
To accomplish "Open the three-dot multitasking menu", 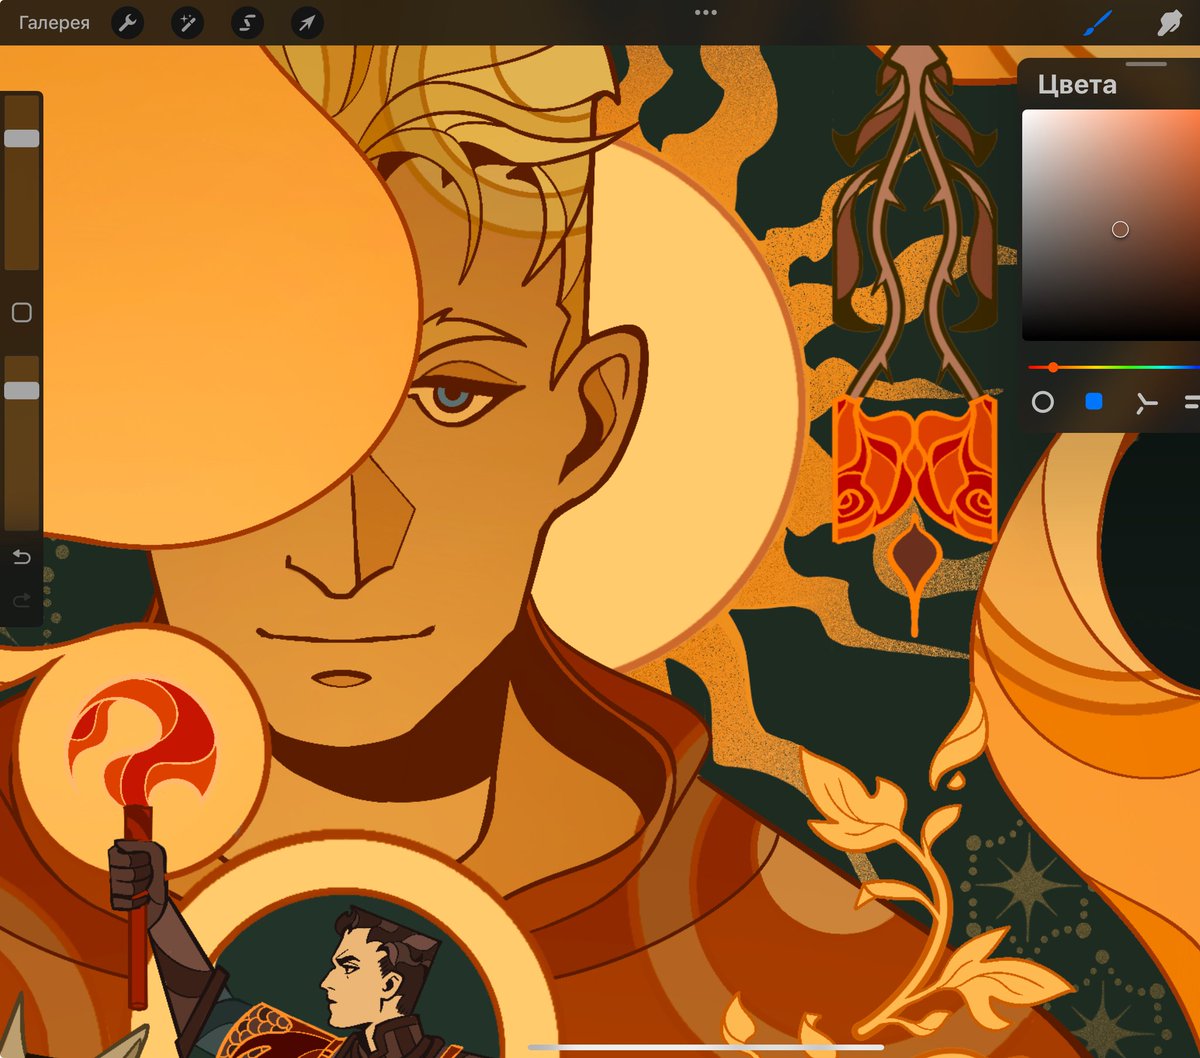I will [x=706, y=13].
